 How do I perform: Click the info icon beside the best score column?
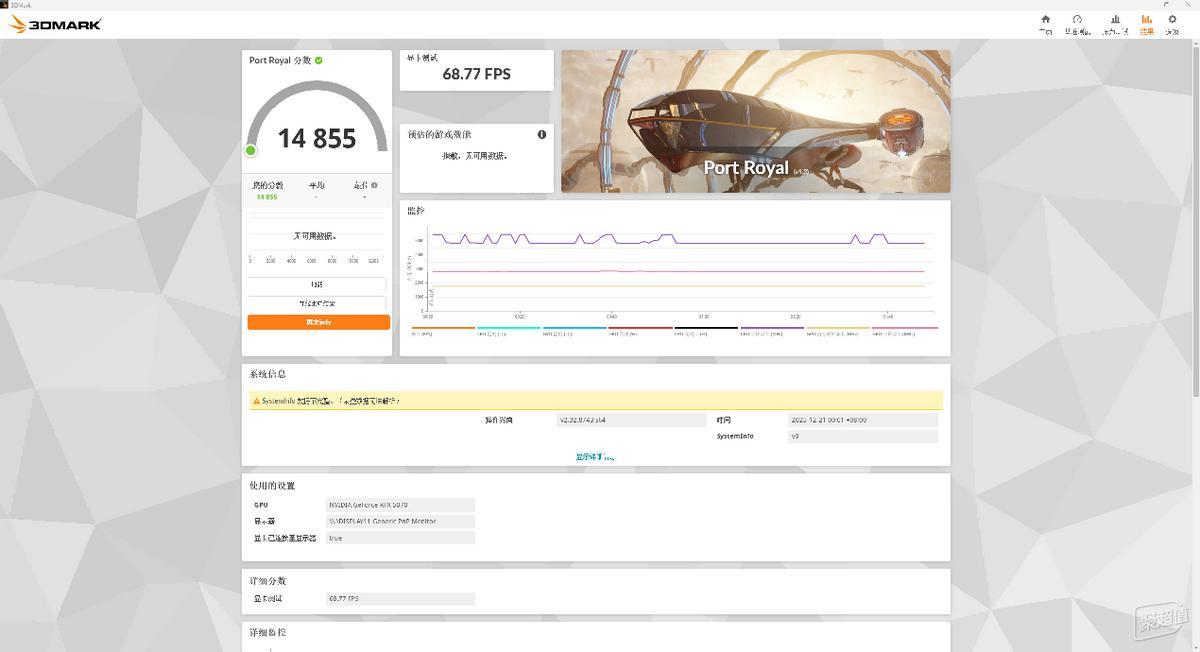pyautogui.click(x=374, y=185)
